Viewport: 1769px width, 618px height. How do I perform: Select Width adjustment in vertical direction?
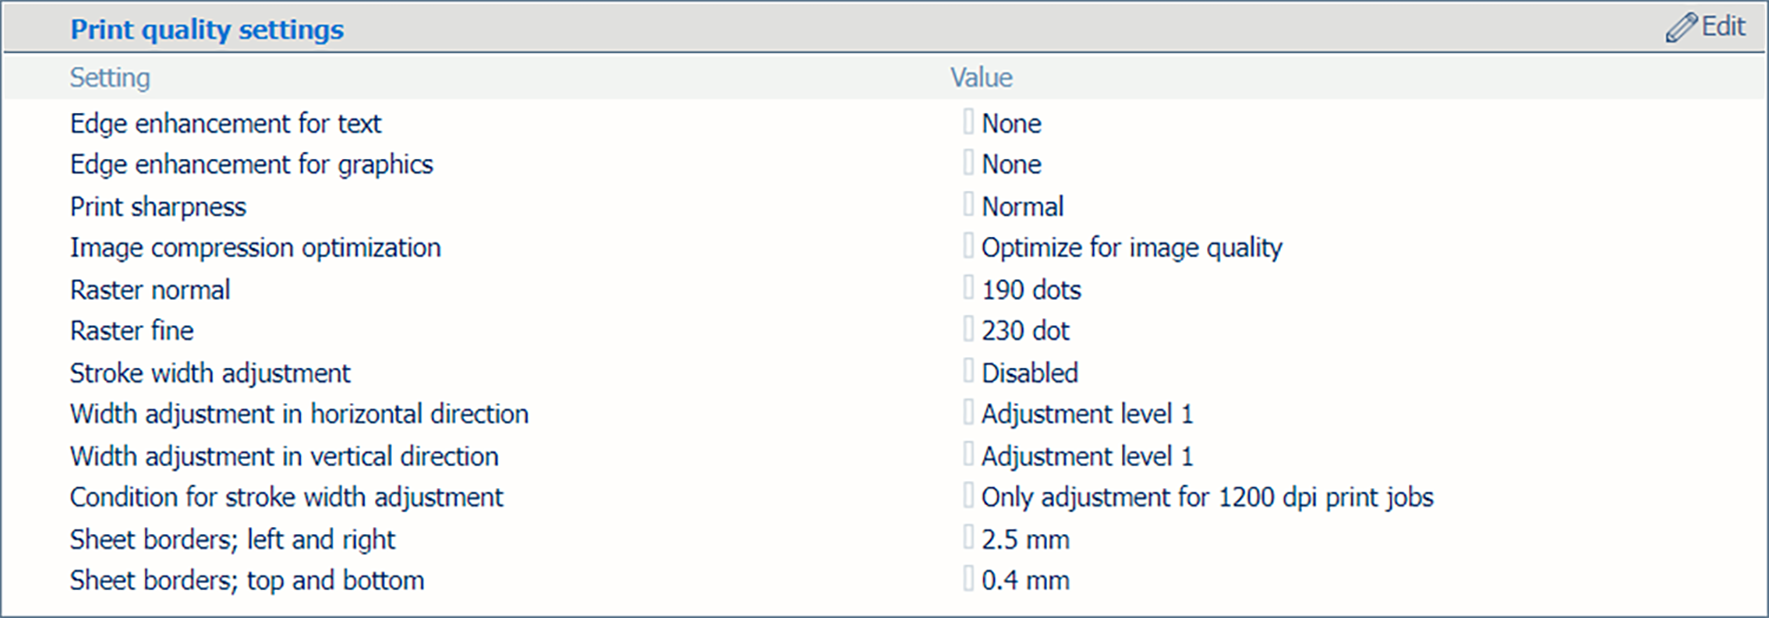pos(284,456)
